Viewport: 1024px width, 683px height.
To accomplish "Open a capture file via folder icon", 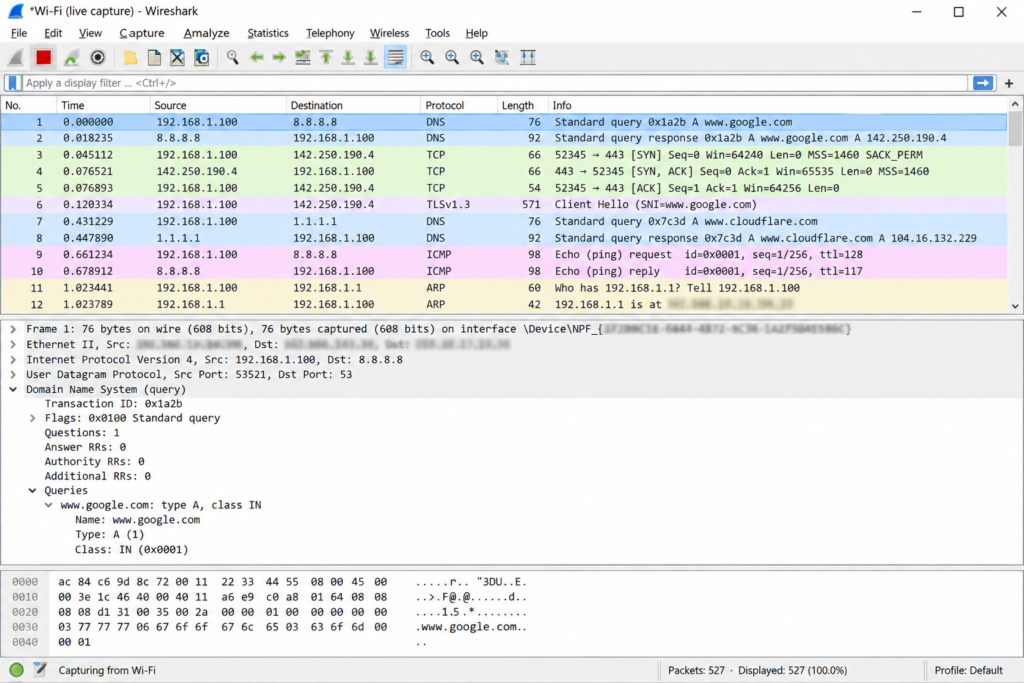I will 131,57.
